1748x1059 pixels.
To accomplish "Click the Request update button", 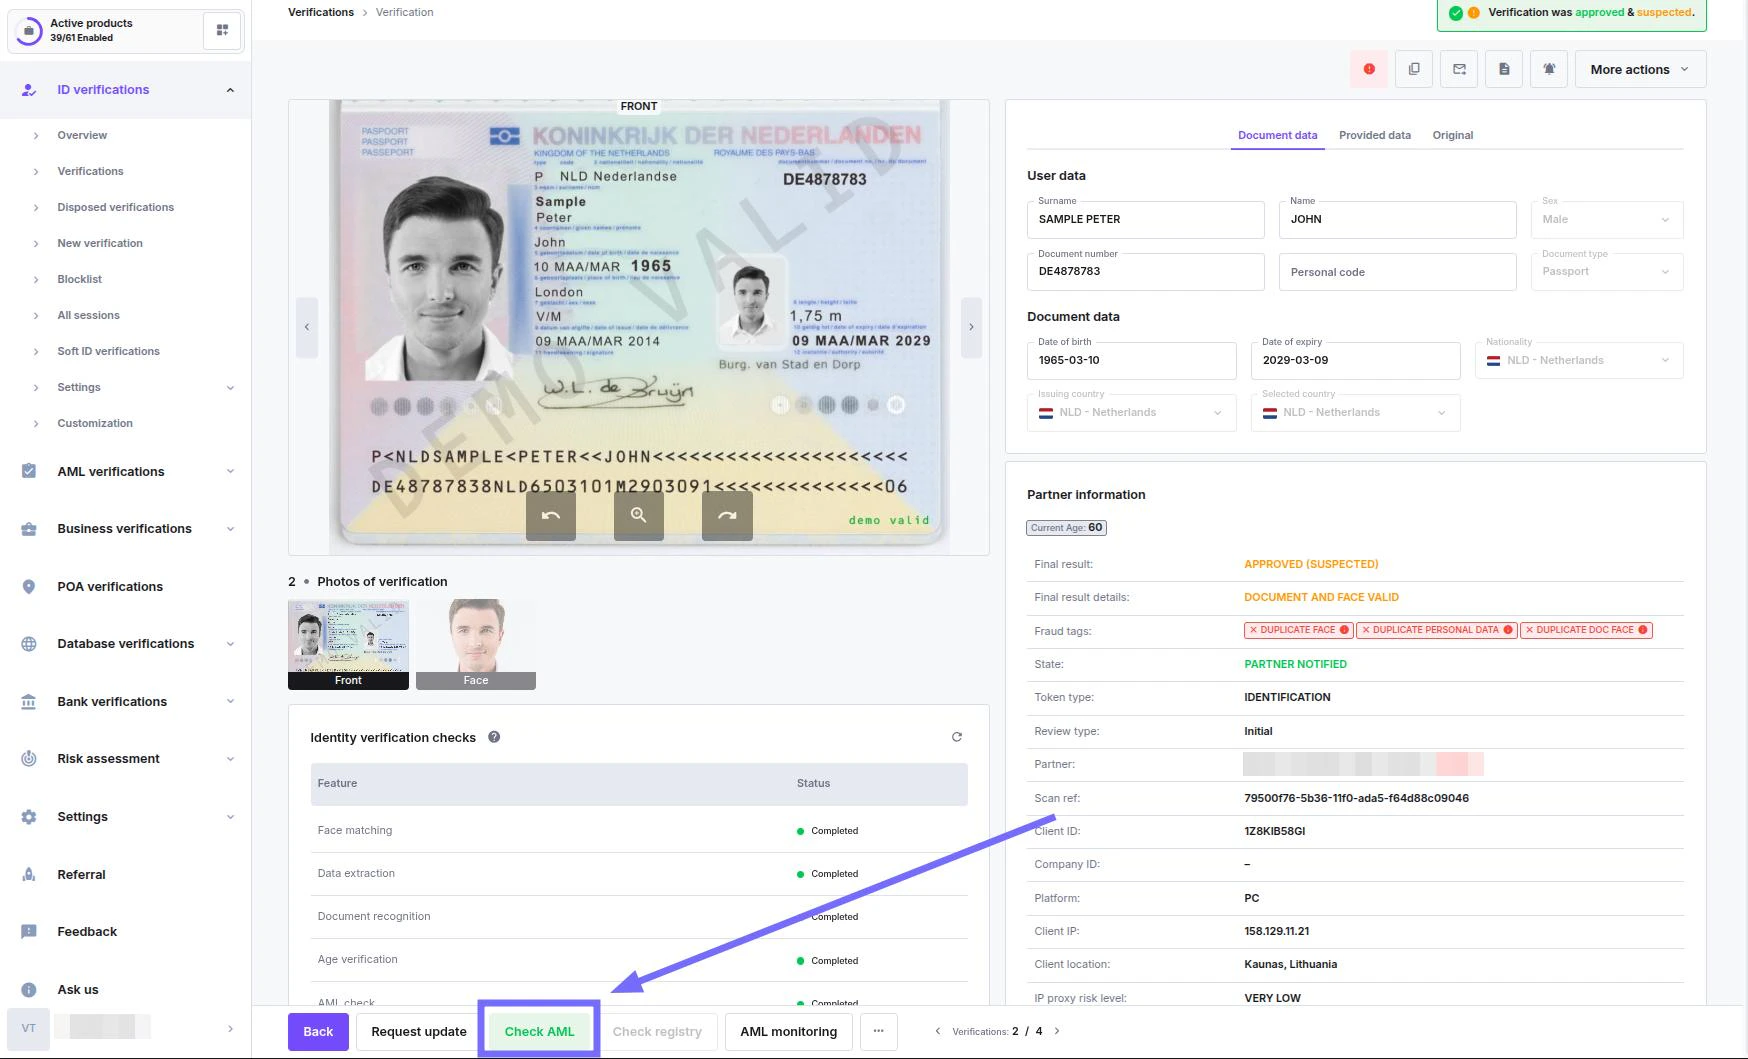I will pos(419,1031).
